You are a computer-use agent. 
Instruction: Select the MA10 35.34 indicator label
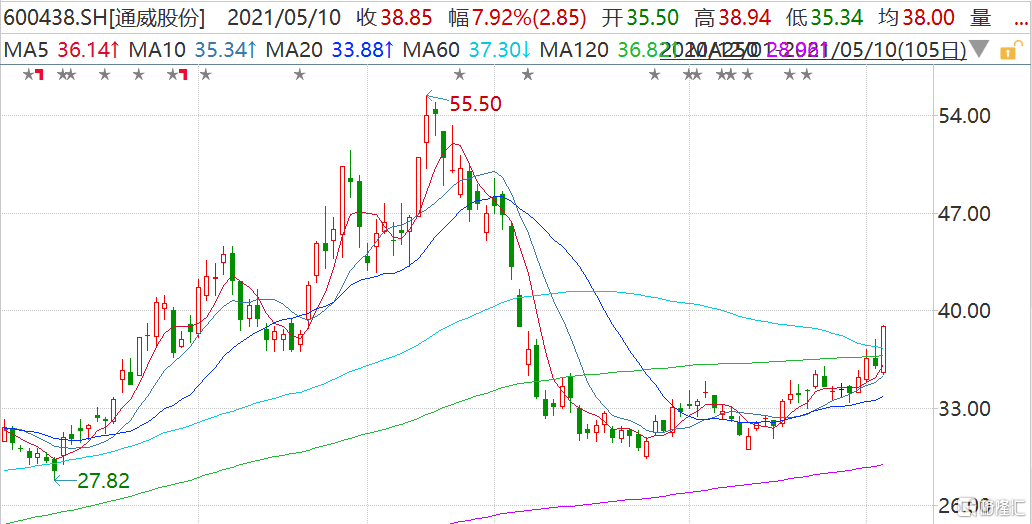[192, 49]
